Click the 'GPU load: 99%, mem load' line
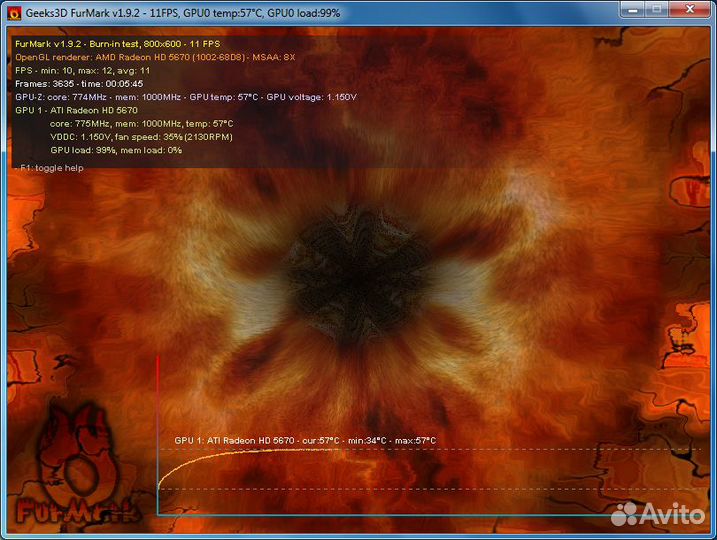 coord(116,150)
